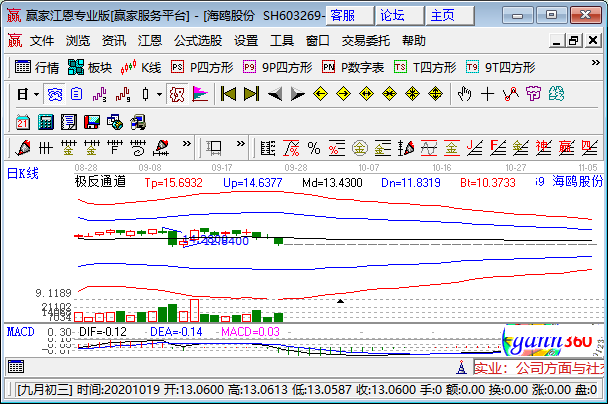Open the 板块 sector view
The width and height of the screenshot is (608, 404).
pos(90,67)
